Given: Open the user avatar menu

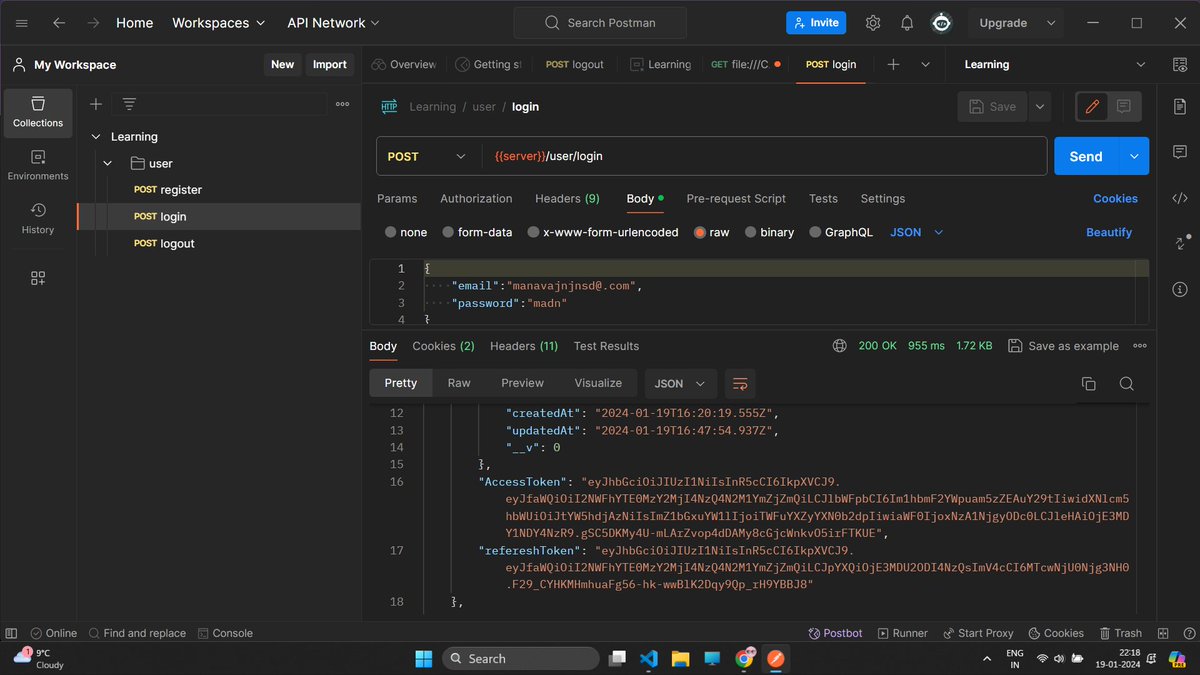Looking at the screenshot, I should click(x=941, y=22).
